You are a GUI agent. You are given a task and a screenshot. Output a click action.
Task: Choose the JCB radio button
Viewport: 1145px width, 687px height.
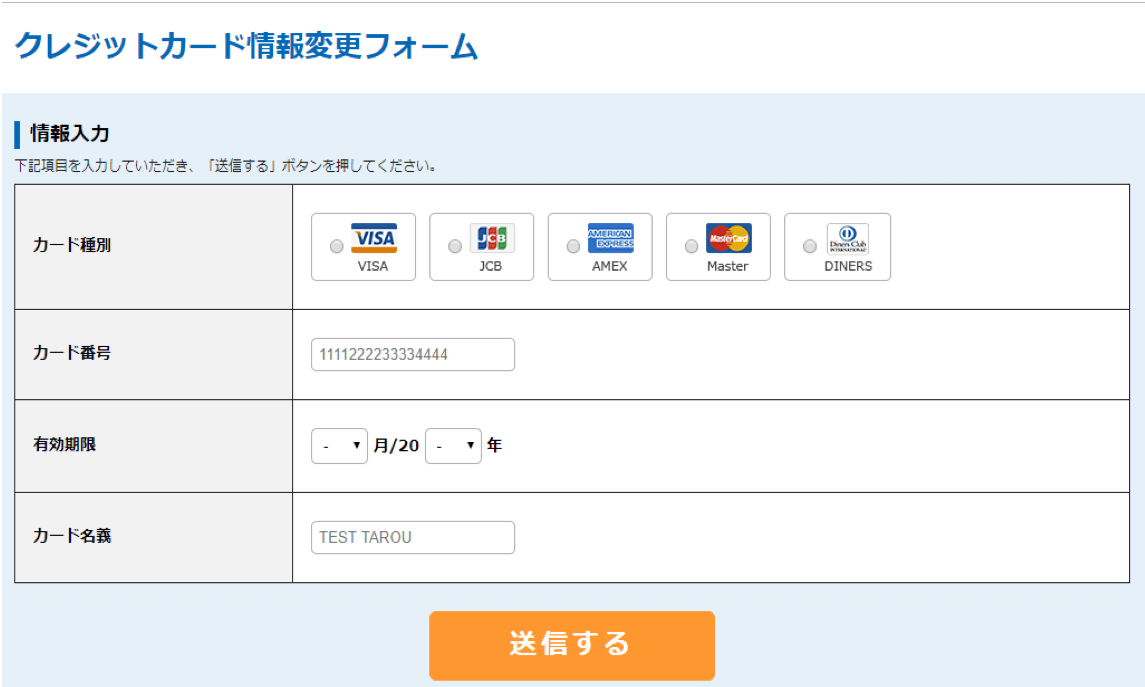pyautogui.click(x=455, y=246)
